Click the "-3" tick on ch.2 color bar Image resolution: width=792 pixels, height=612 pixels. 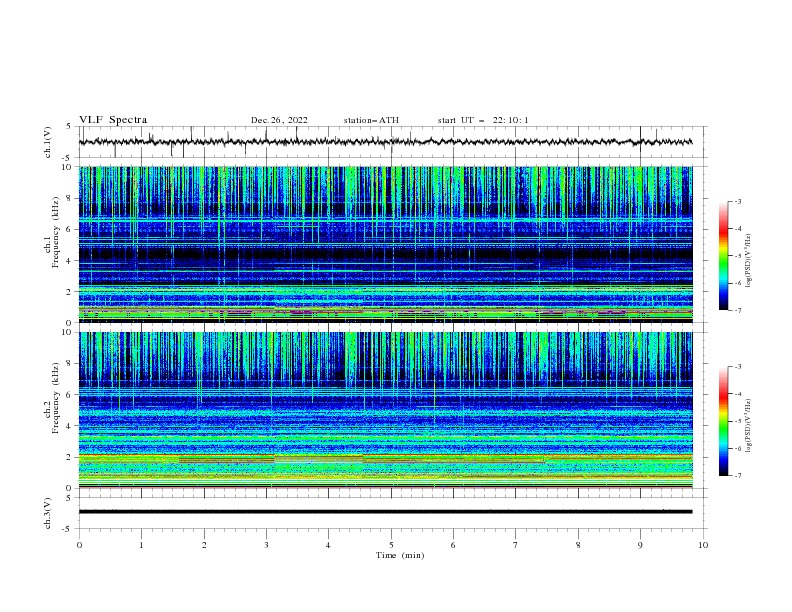coord(737,367)
